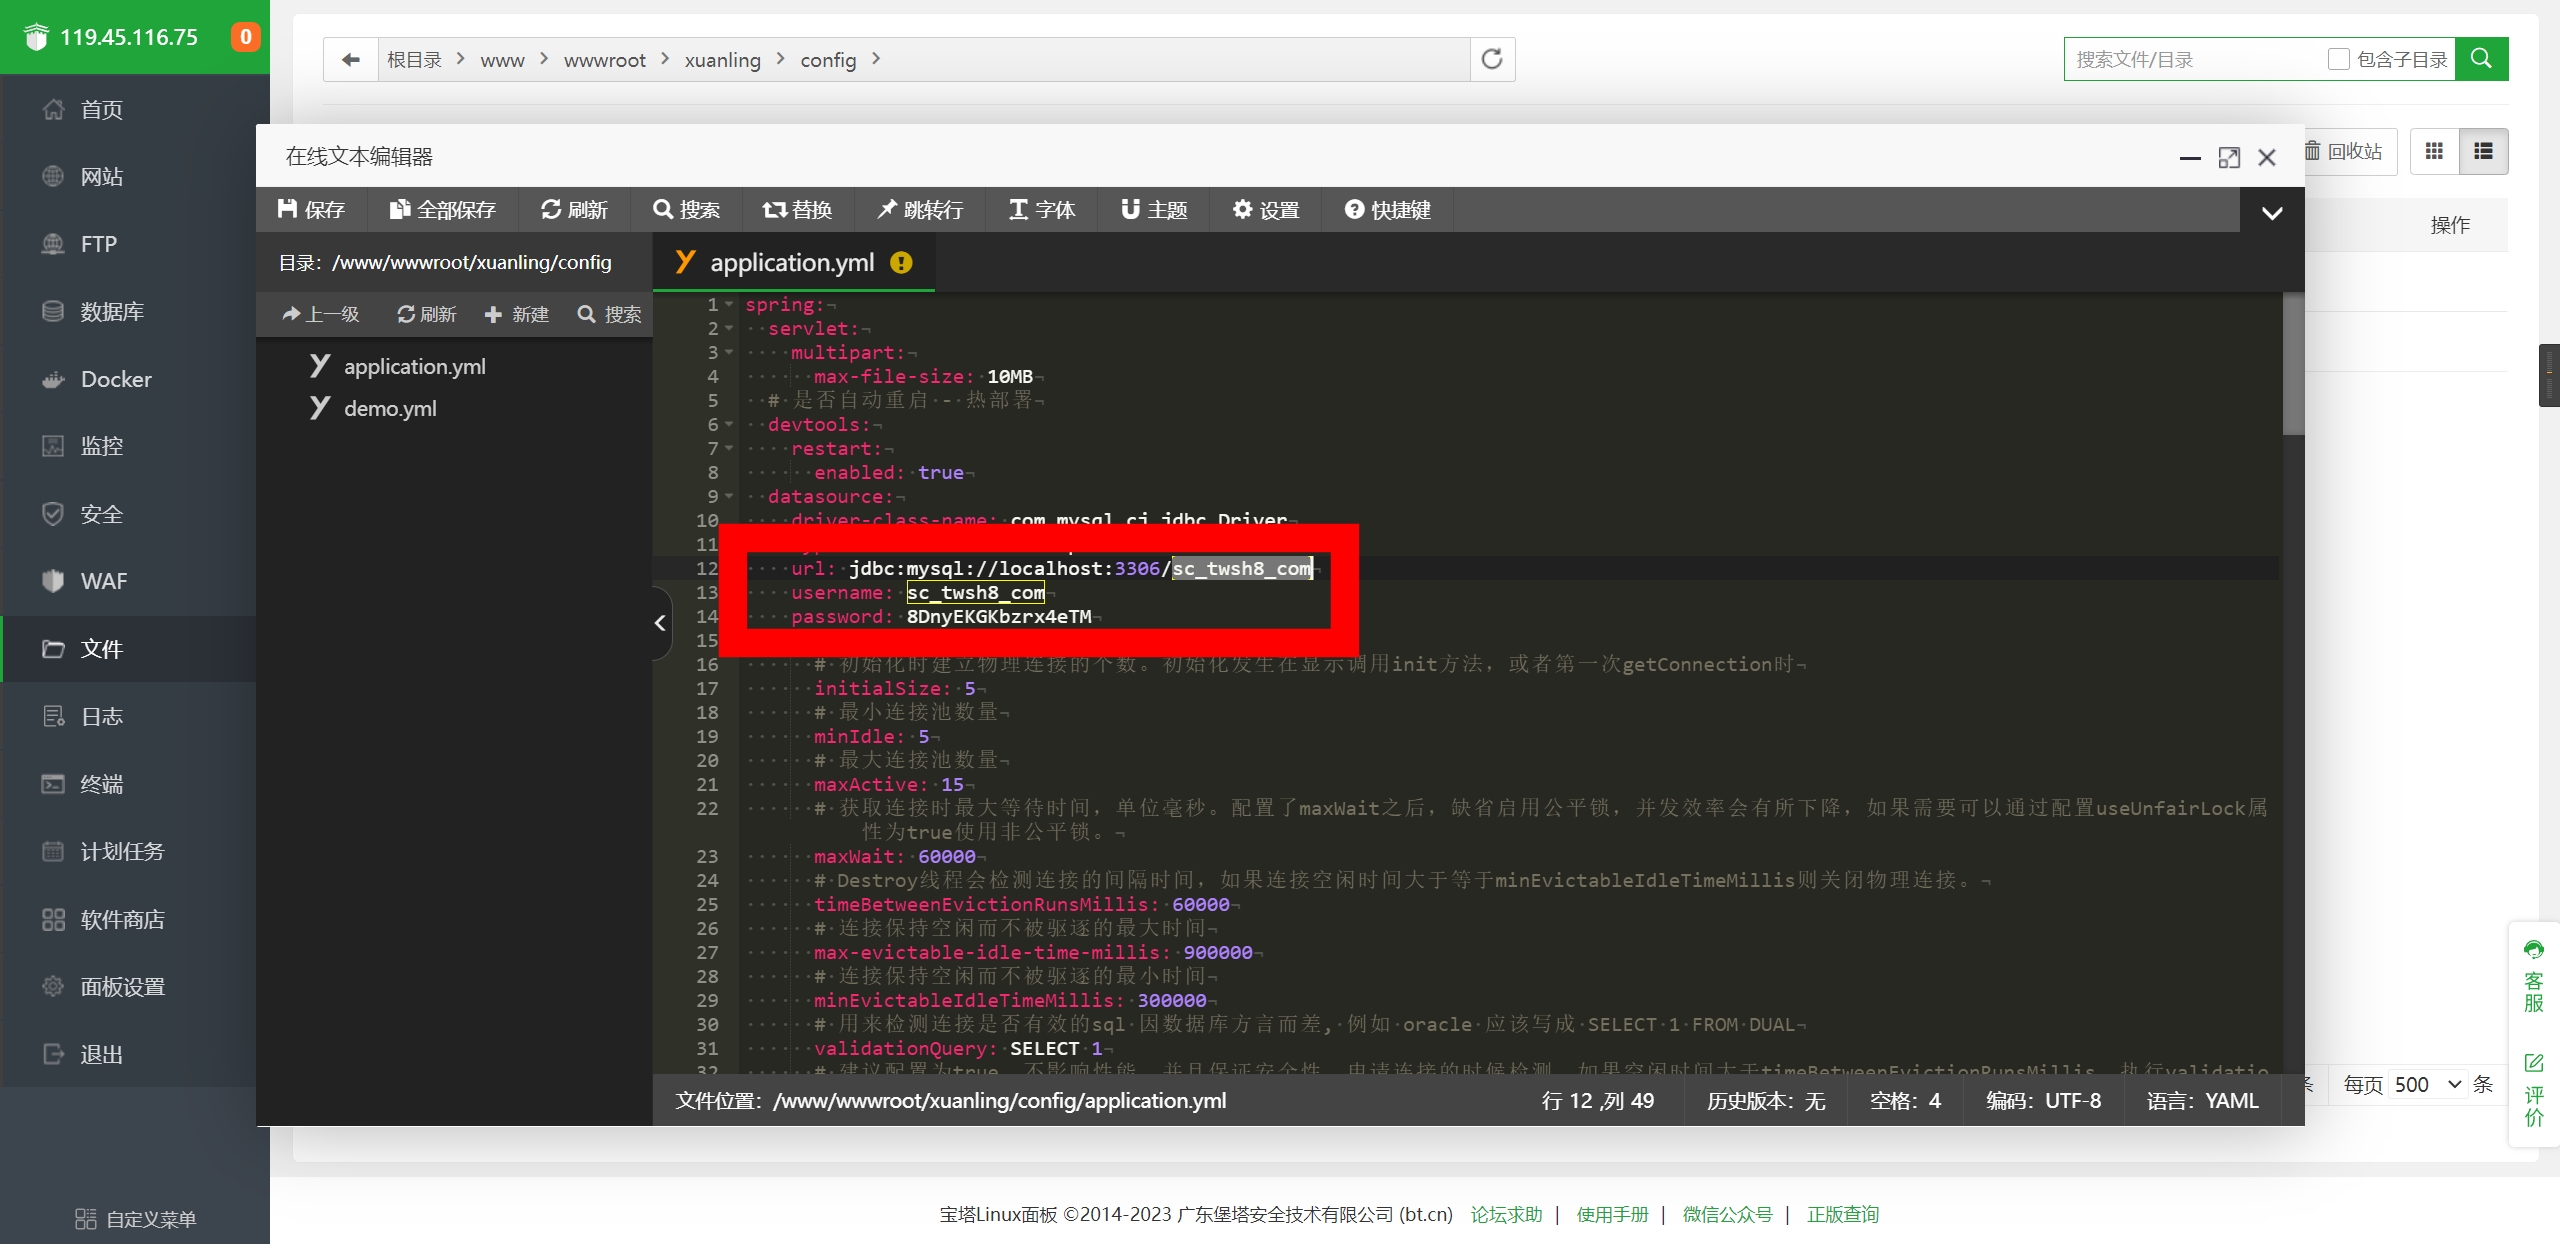The image size is (2560, 1244).
Task: Toggle the include subdirectories (包含子目录) checkbox
Action: (x=2338, y=59)
